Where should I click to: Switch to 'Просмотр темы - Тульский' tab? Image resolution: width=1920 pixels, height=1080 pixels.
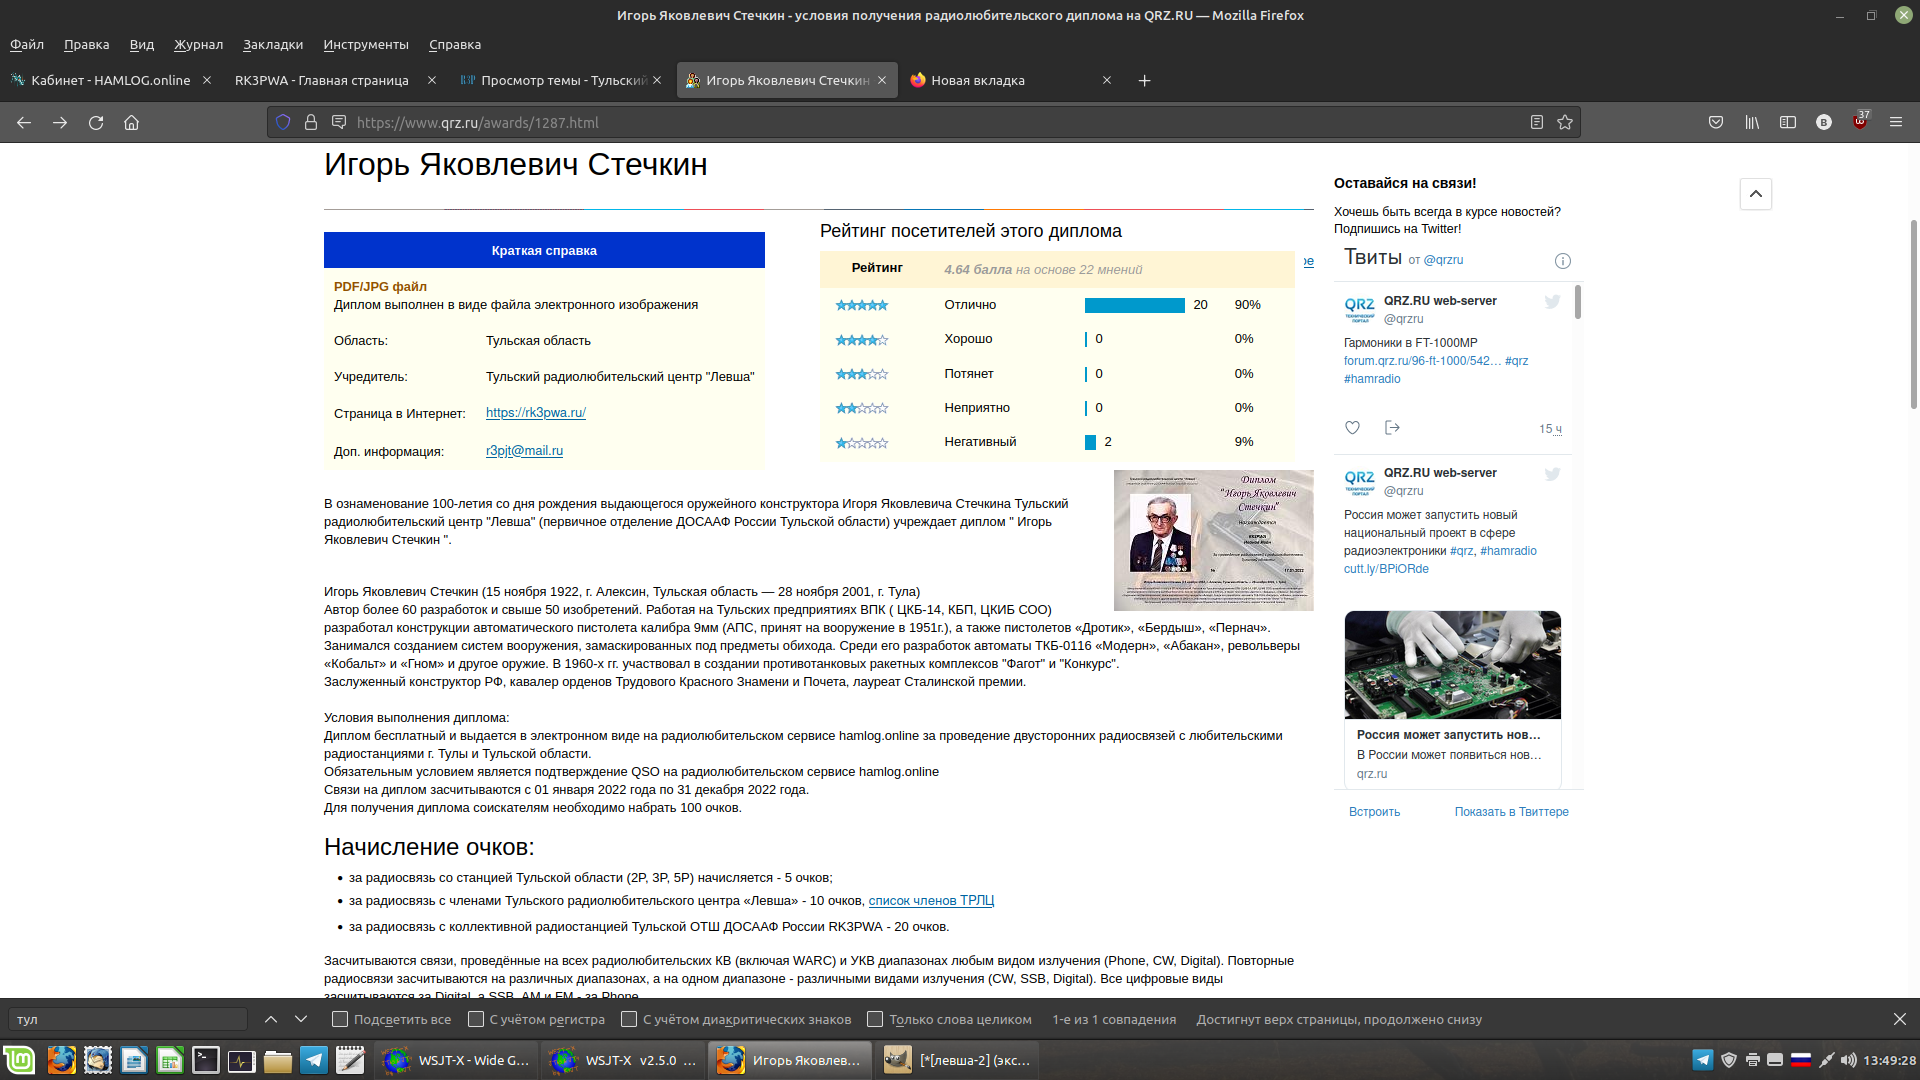(563, 80)
